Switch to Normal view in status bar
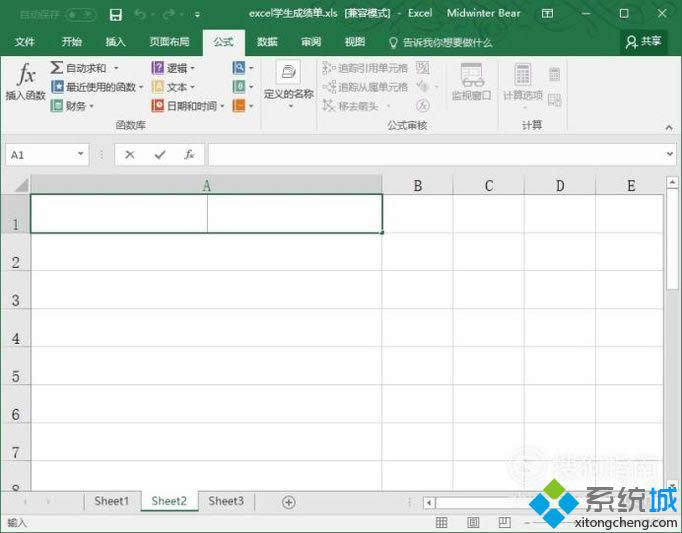 click(x=441, y=522)
